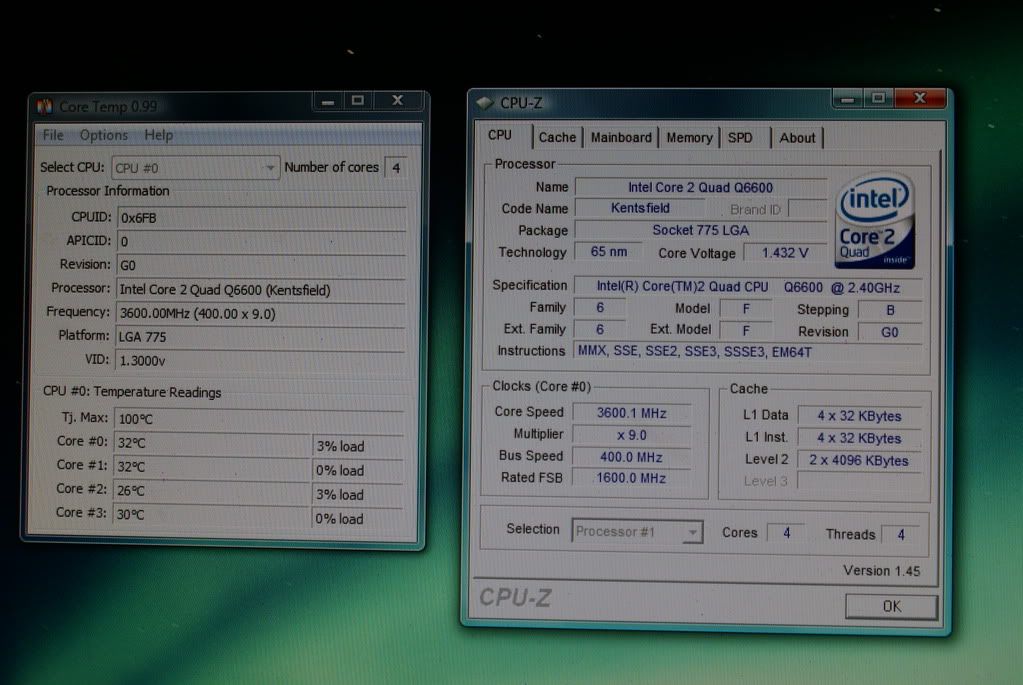Click the Version 1.45 text
The width and height of the screenshot is (1023, 685).
[881, 571]
